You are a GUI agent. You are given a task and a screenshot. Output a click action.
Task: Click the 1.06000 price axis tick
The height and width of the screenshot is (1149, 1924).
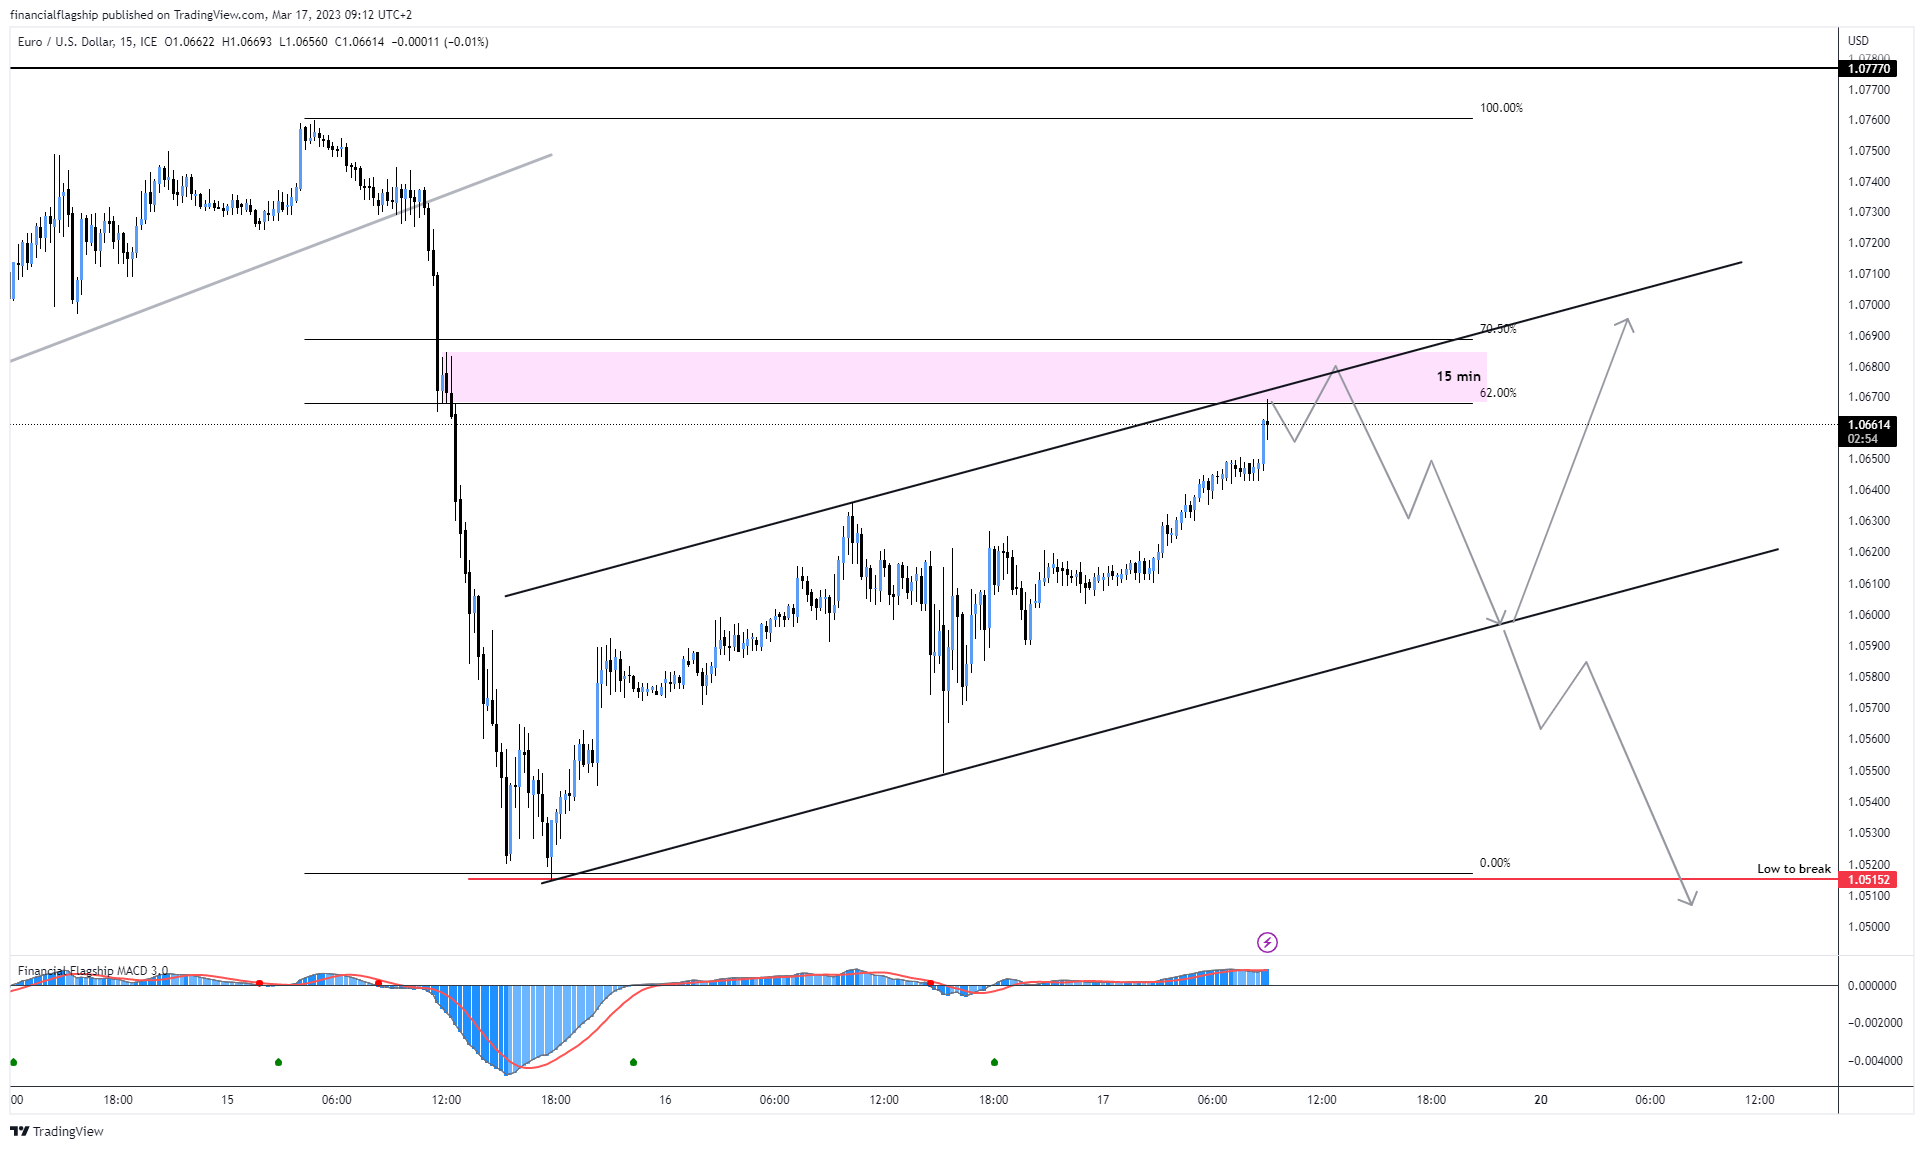(1869, 615)
